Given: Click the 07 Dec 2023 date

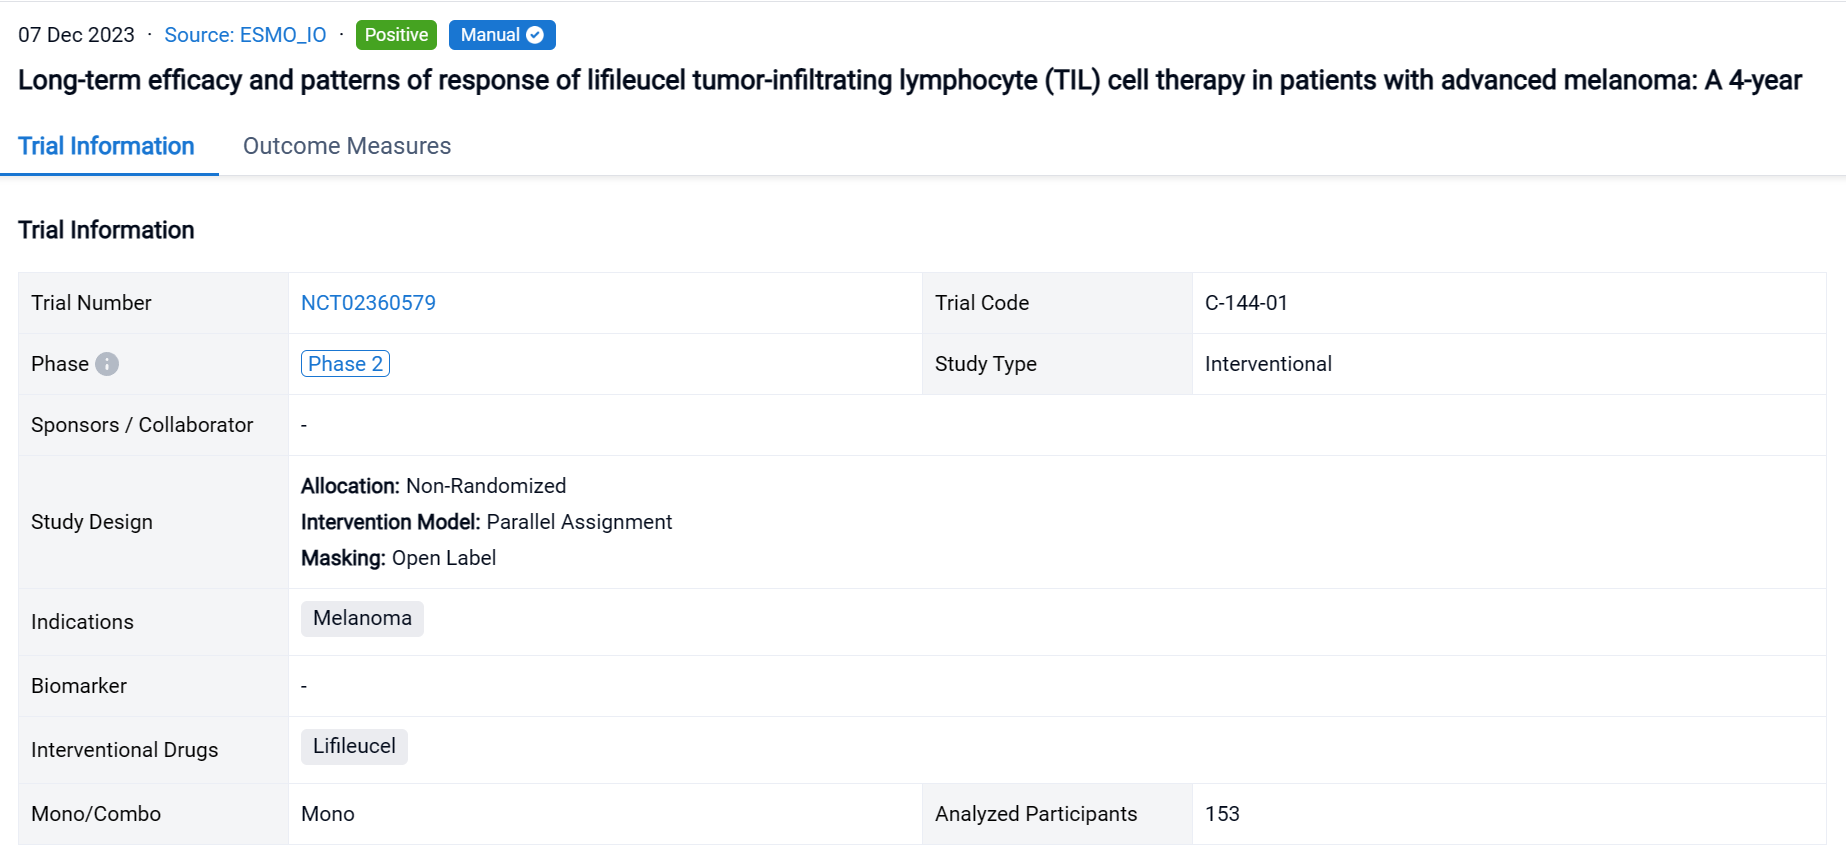Looking at the screenshot, I should (x=76, y=35).
